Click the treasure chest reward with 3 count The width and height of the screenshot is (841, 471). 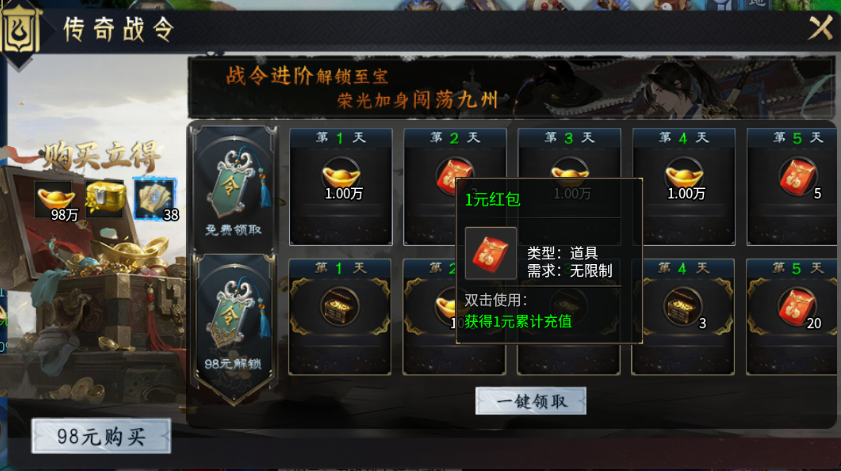pos(683,308)
